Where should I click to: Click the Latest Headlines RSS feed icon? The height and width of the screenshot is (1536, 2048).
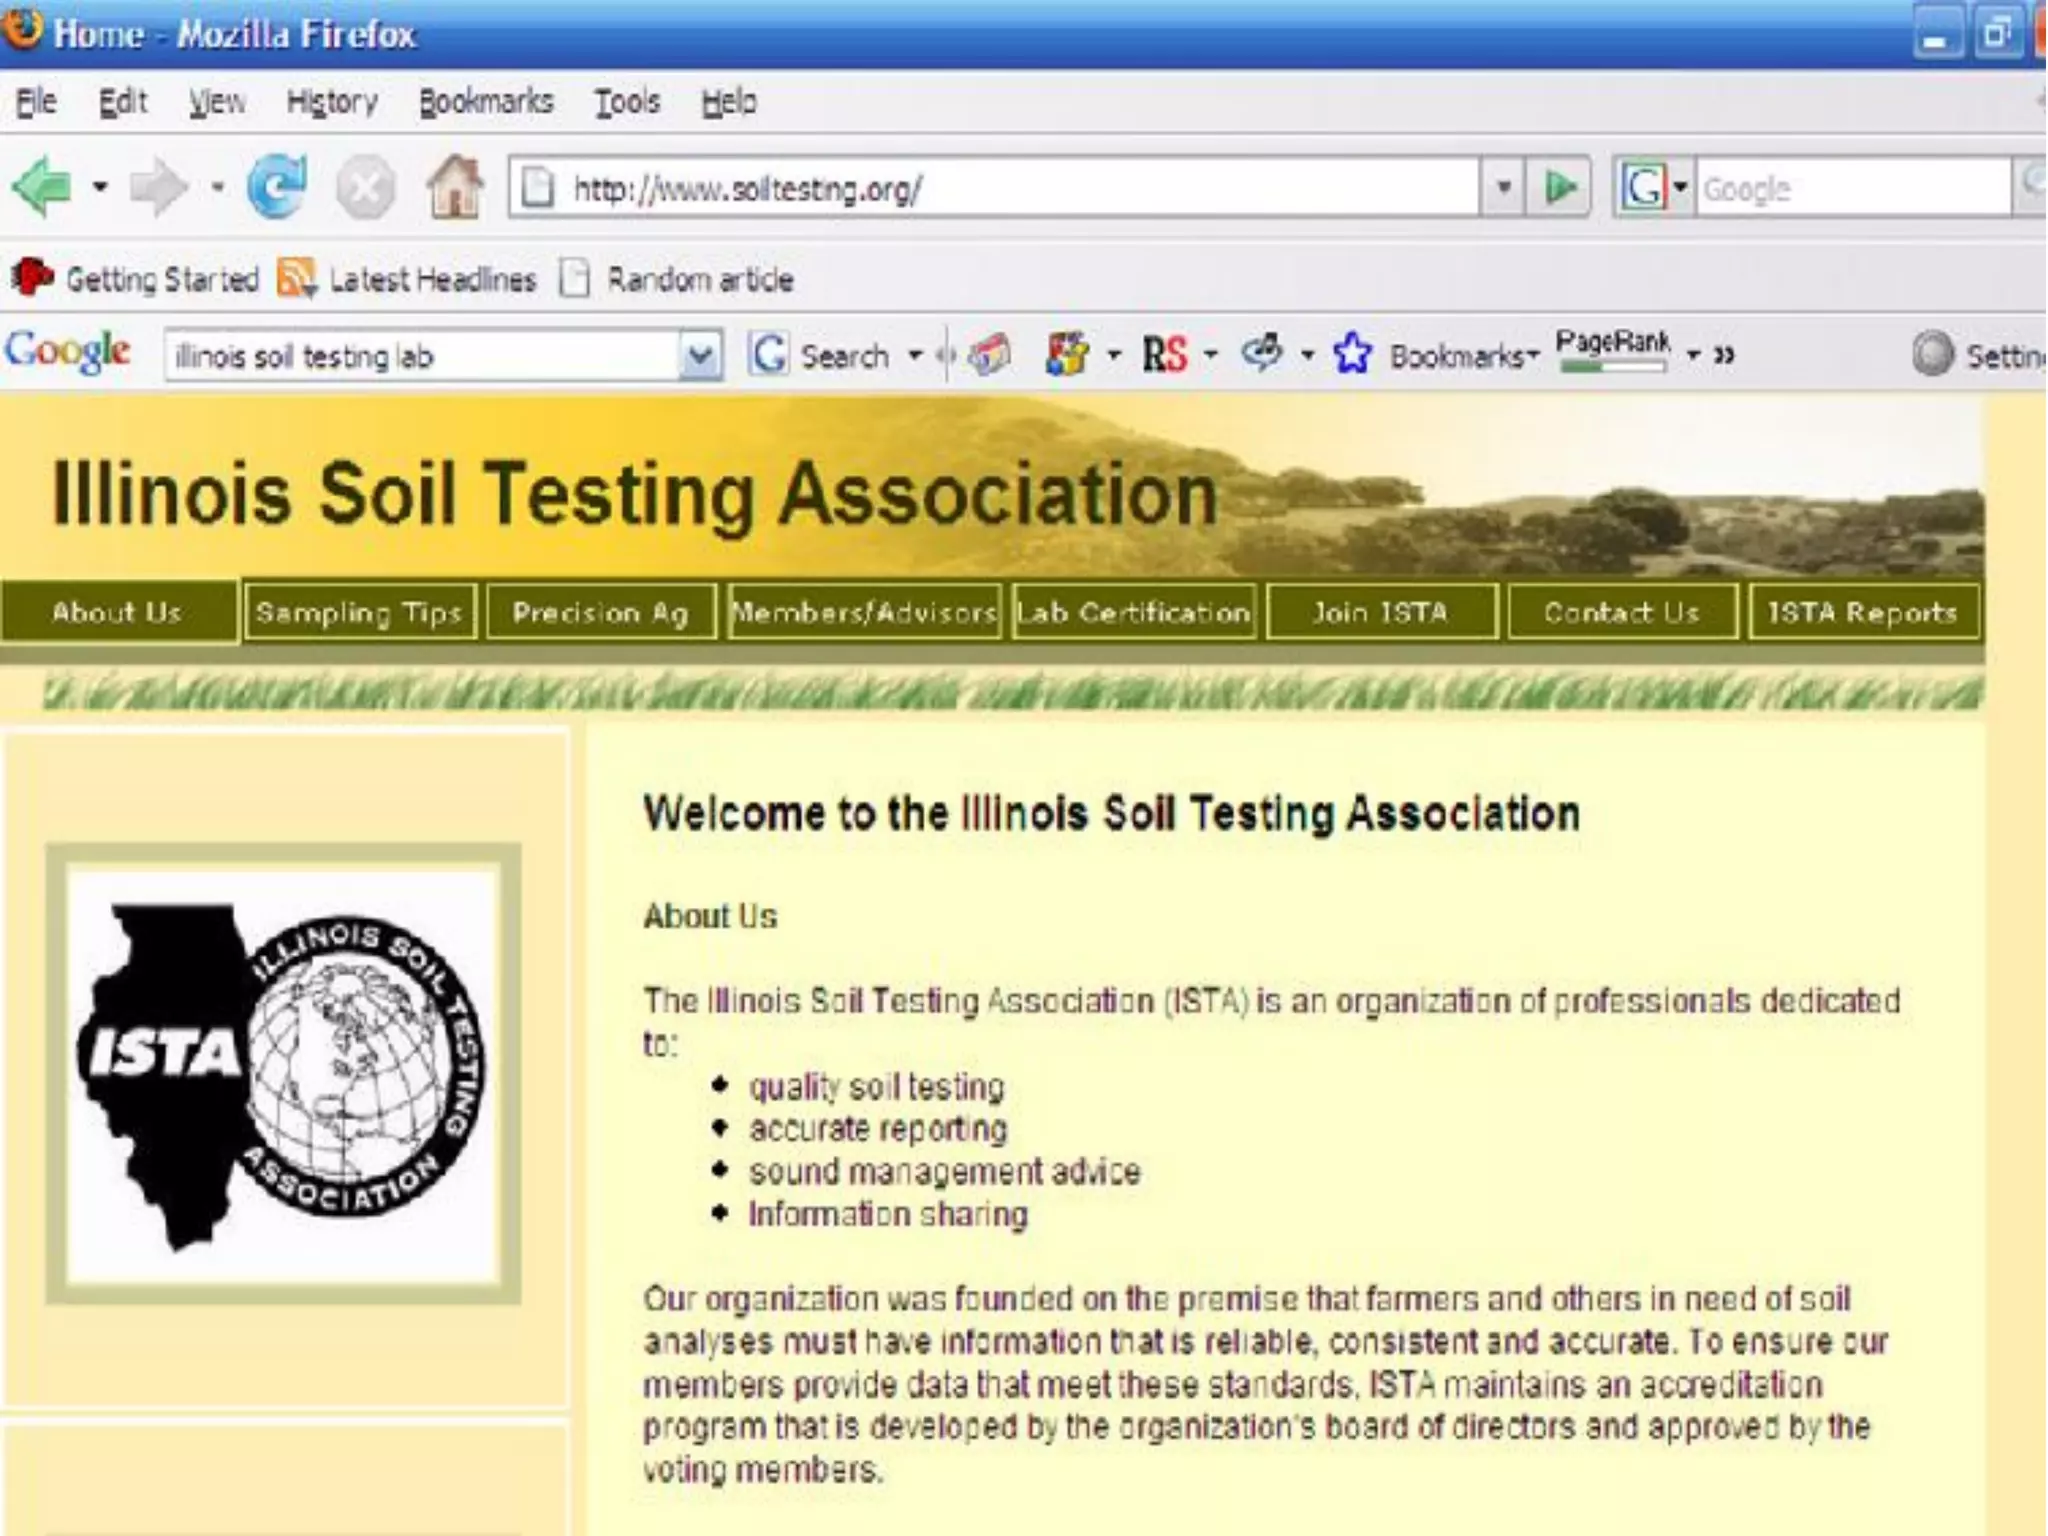(x=296, y=278)
